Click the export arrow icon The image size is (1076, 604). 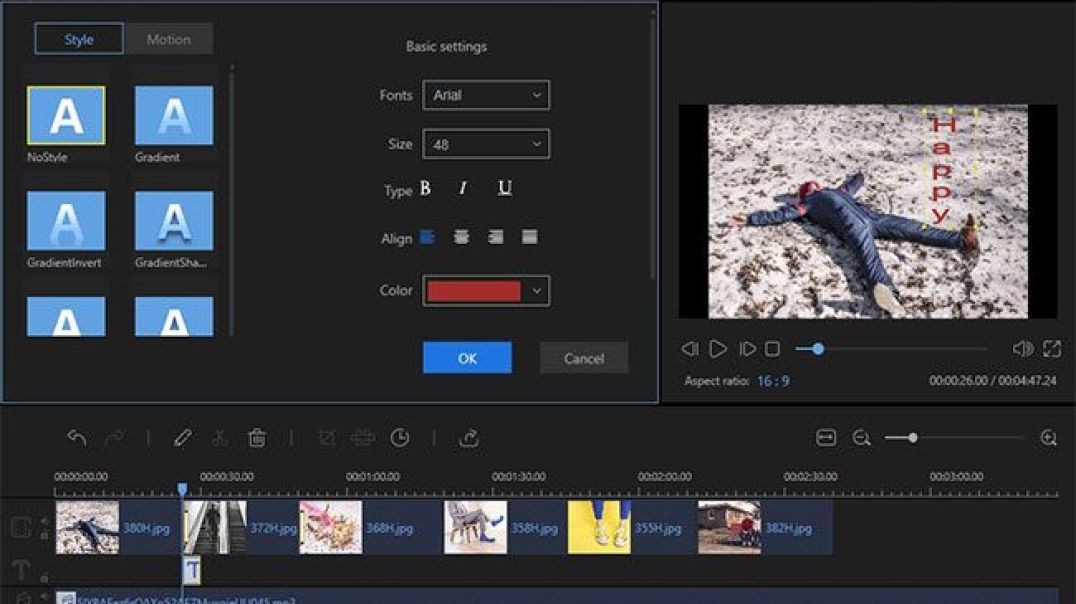(468, 438)
